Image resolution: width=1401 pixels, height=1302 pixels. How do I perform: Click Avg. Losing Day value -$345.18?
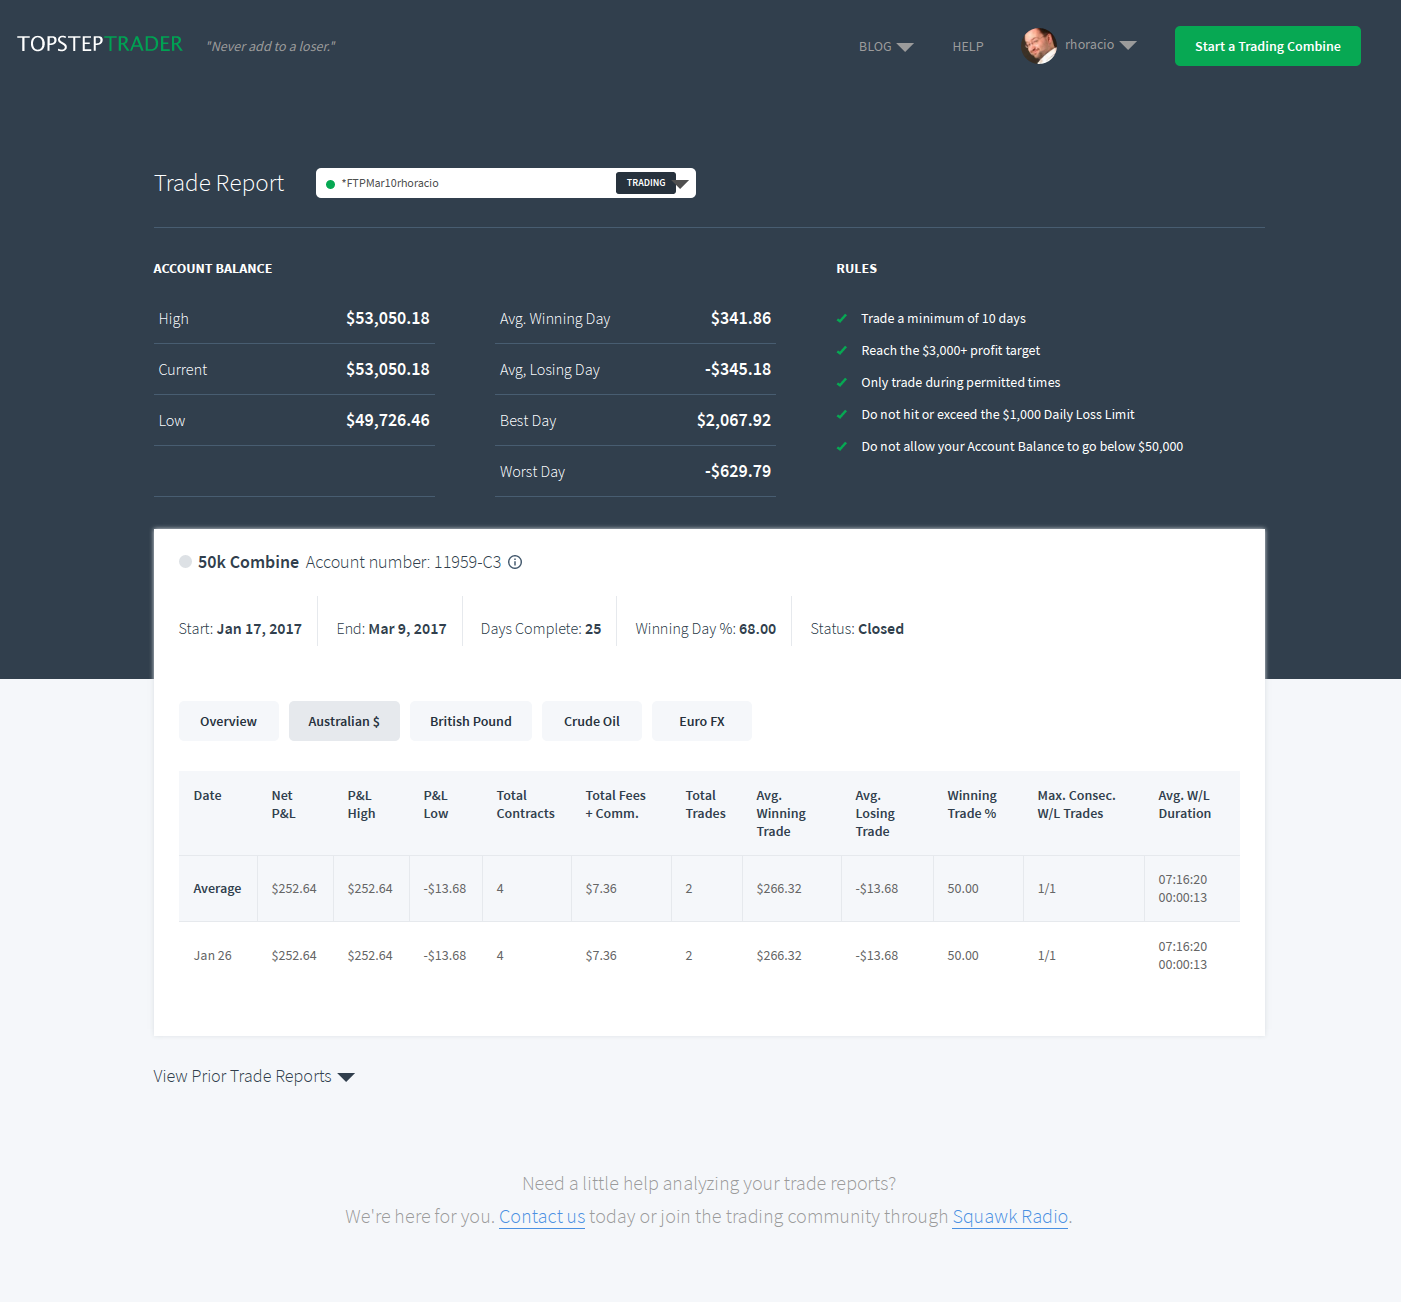point(738,369)
